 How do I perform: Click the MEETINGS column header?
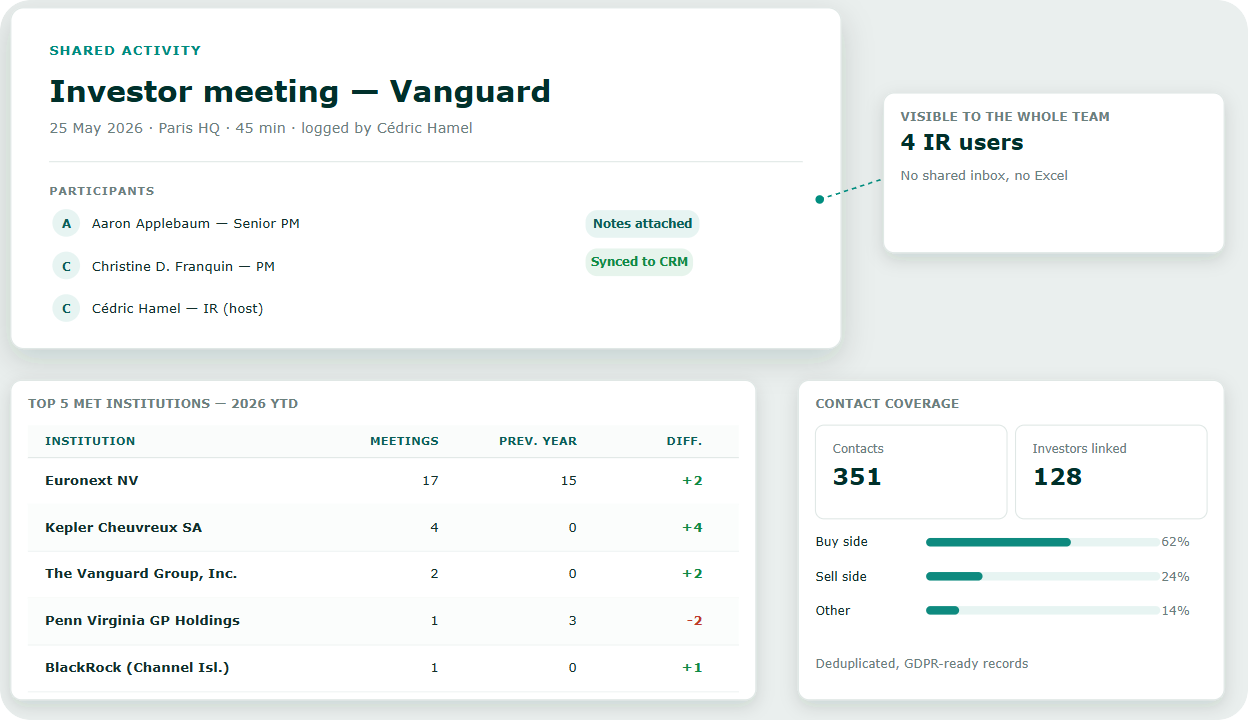404,441
